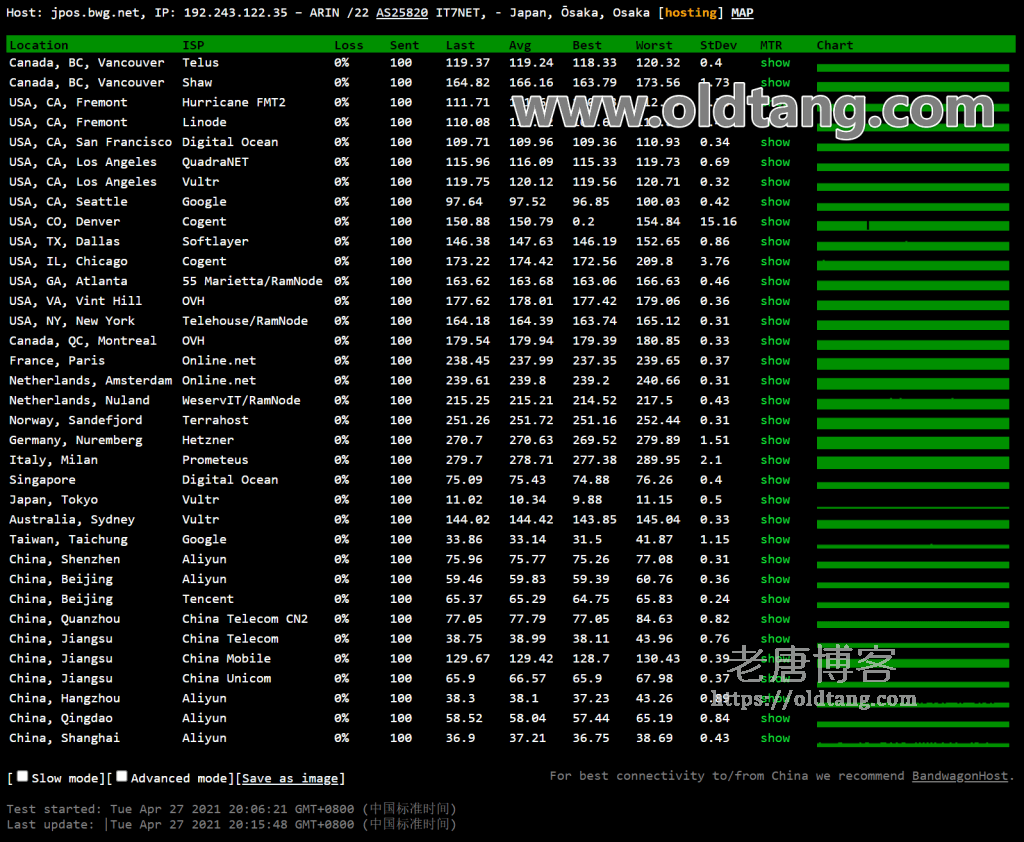Show MTR for Canada Vancouver Telus

775,62
